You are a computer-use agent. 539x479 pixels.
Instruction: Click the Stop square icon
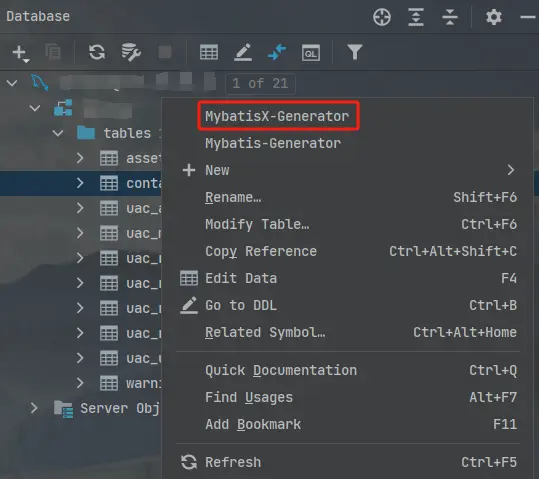coord(165,52)
